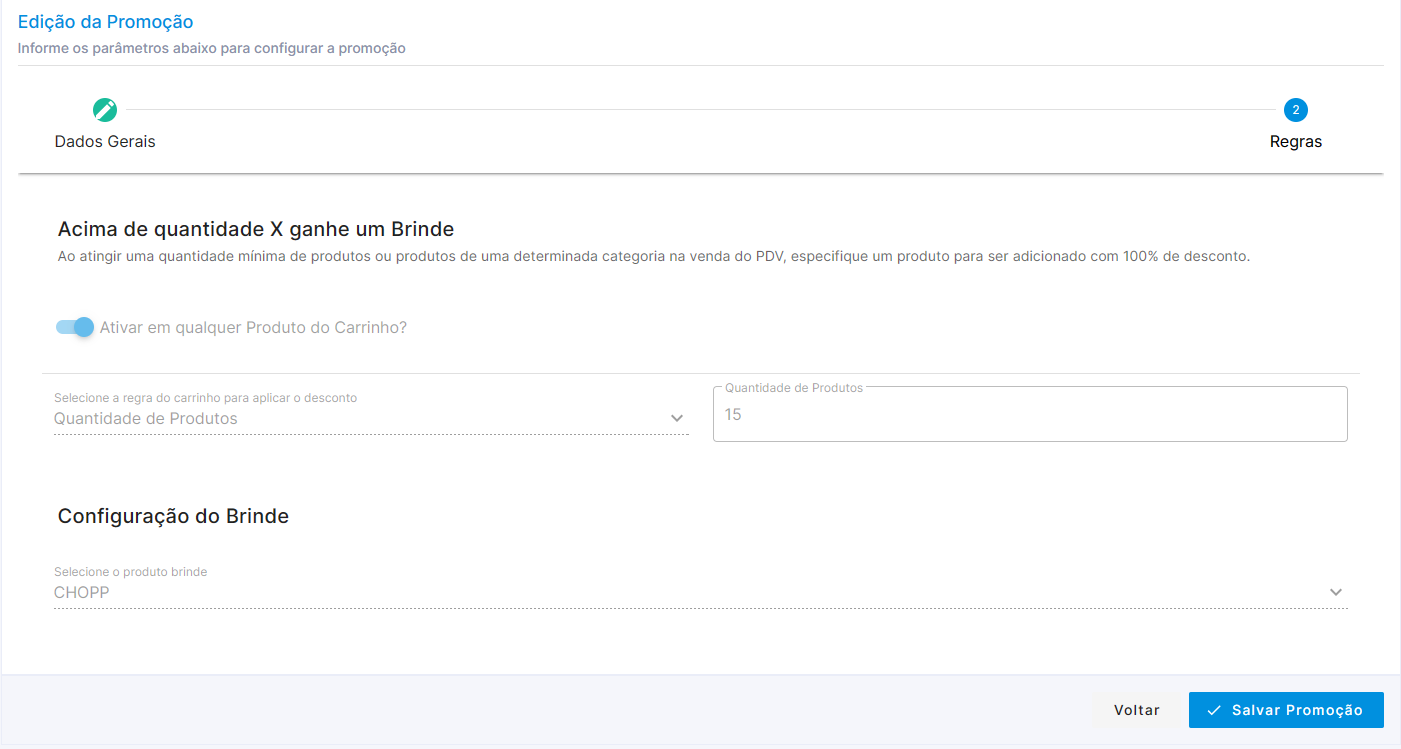Click the 'Configuração do Brinde' section heading
1401x749 pixels.
click(173, 516)
